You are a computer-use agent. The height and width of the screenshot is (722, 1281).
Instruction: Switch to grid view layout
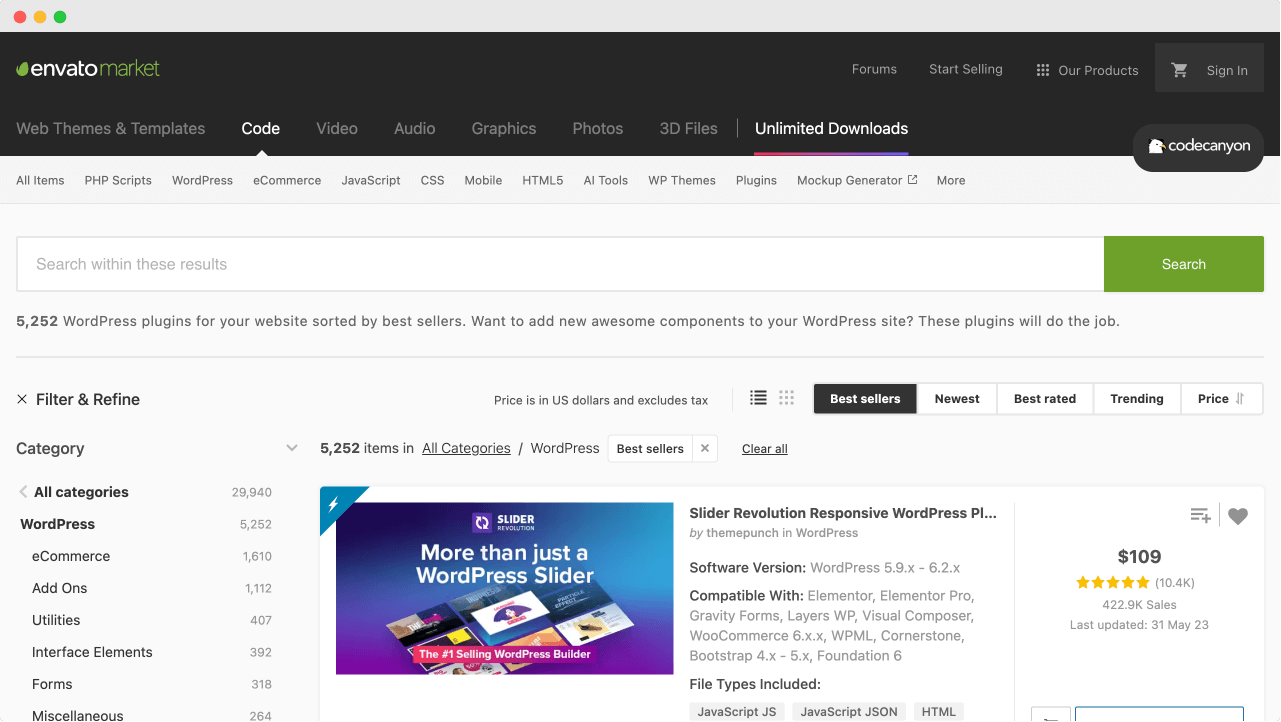787,398
